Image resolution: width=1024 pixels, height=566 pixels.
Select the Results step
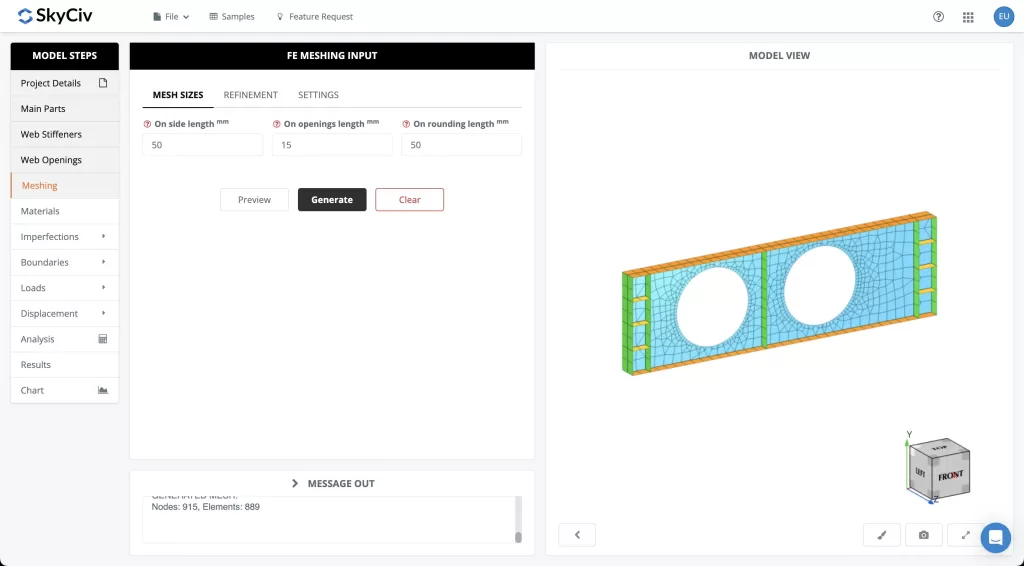tap(65, 364)
